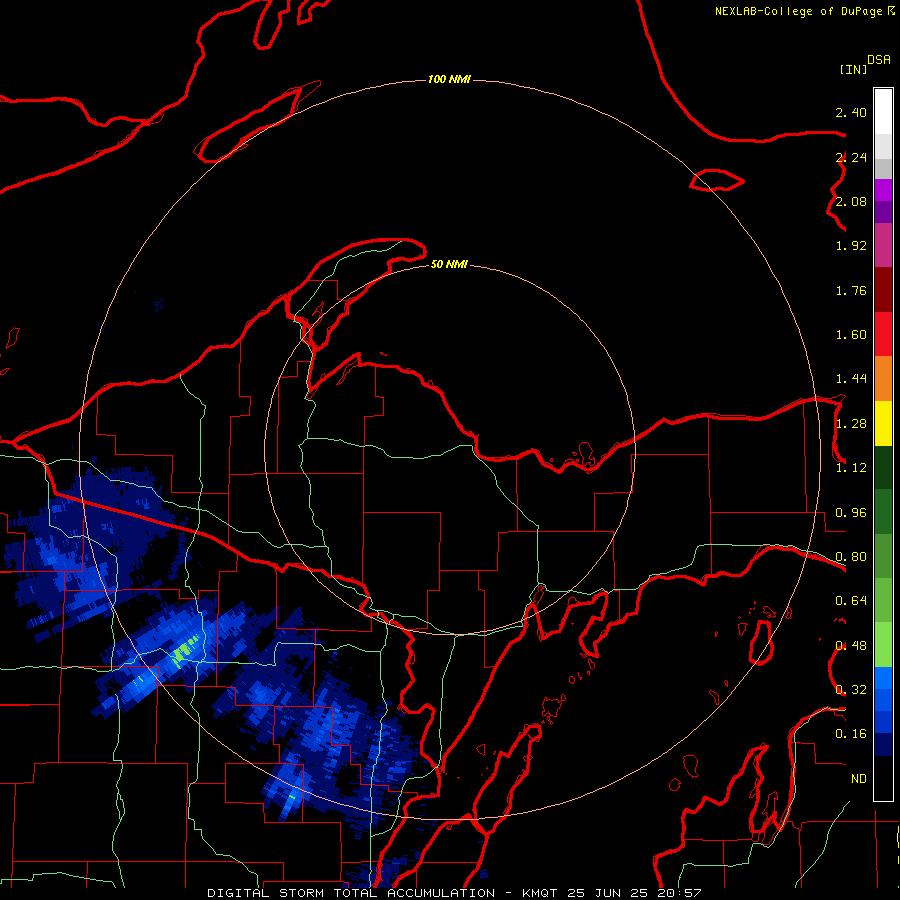Click the DSA product label
This screenshot has height=900, width=900.
click(x=879, y=60)
